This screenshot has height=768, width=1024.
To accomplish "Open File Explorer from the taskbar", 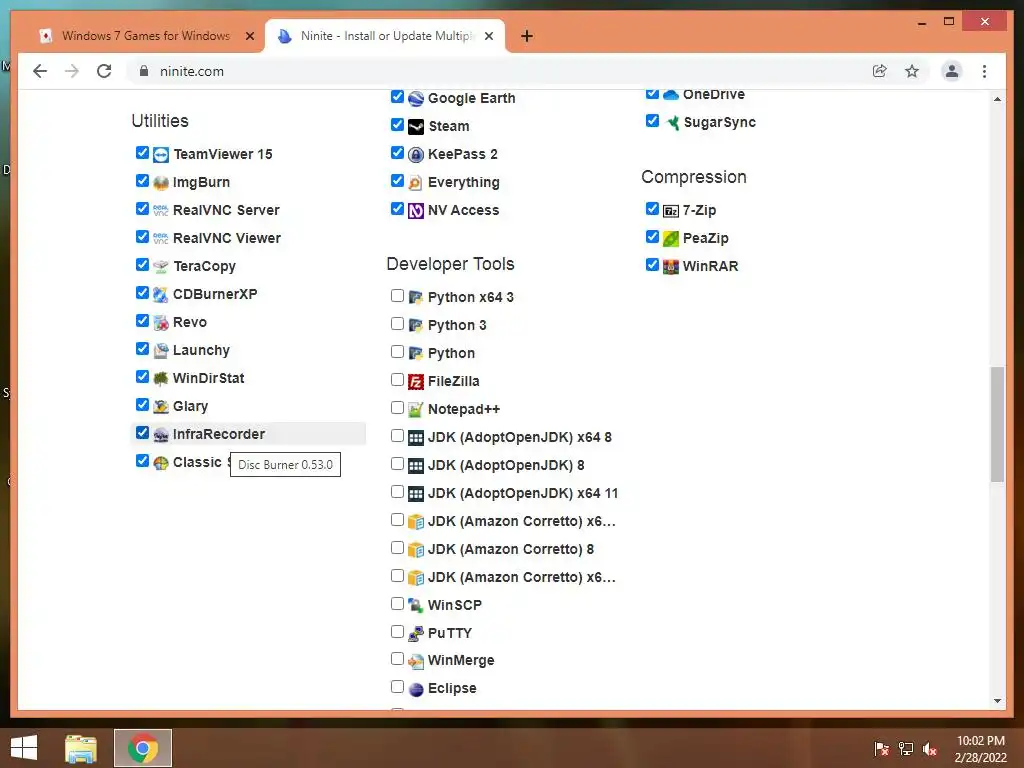I will 81,748.
